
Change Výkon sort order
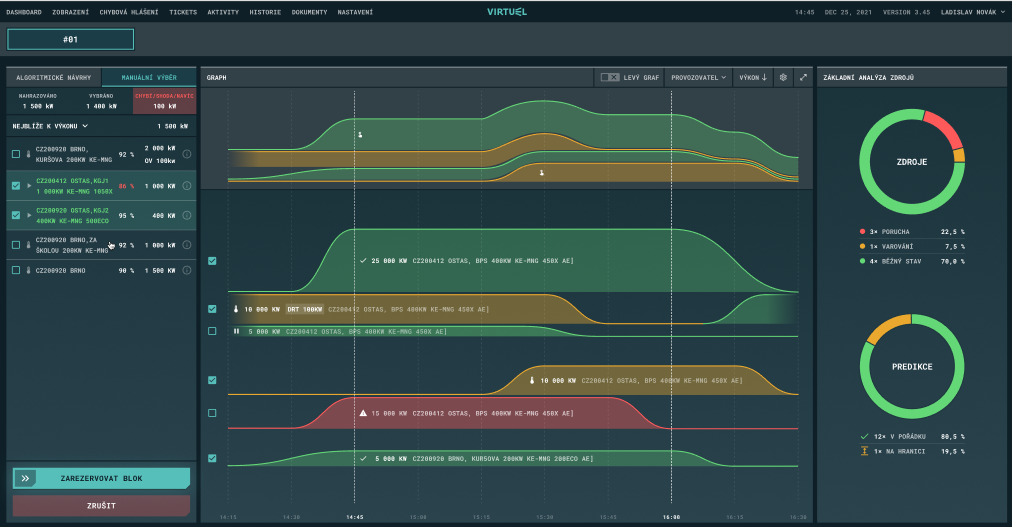coord(752,77)
